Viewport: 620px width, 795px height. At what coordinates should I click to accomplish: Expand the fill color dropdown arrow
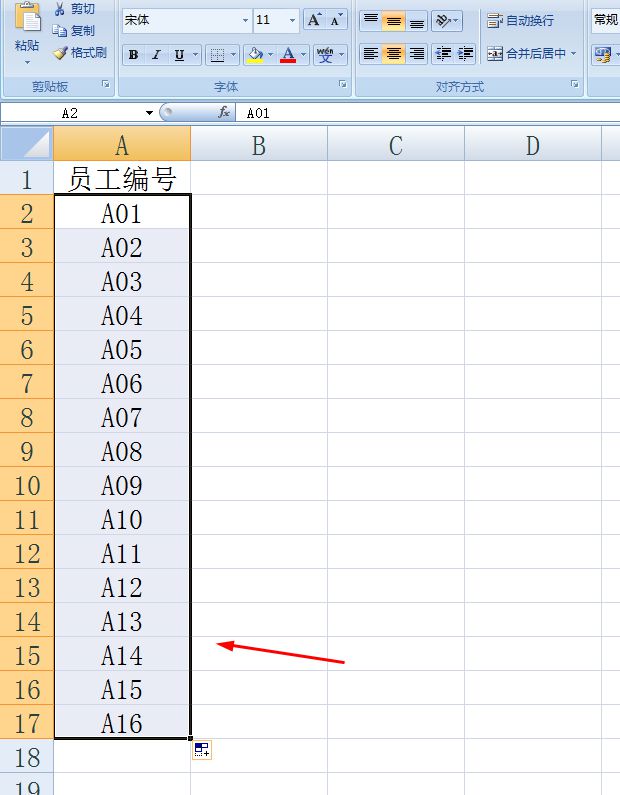pos(270,54)
